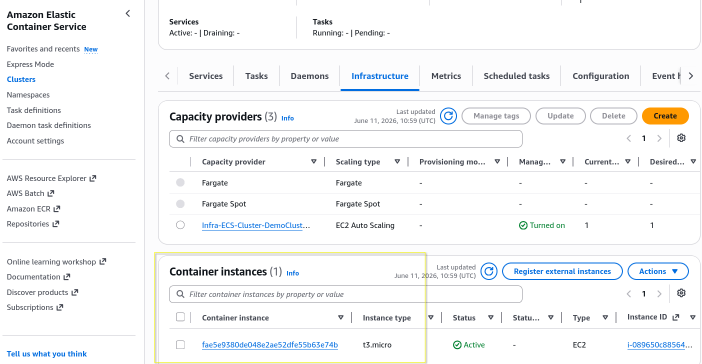
Task: Sort by Container instance column arrow
Action: point(341,317)
